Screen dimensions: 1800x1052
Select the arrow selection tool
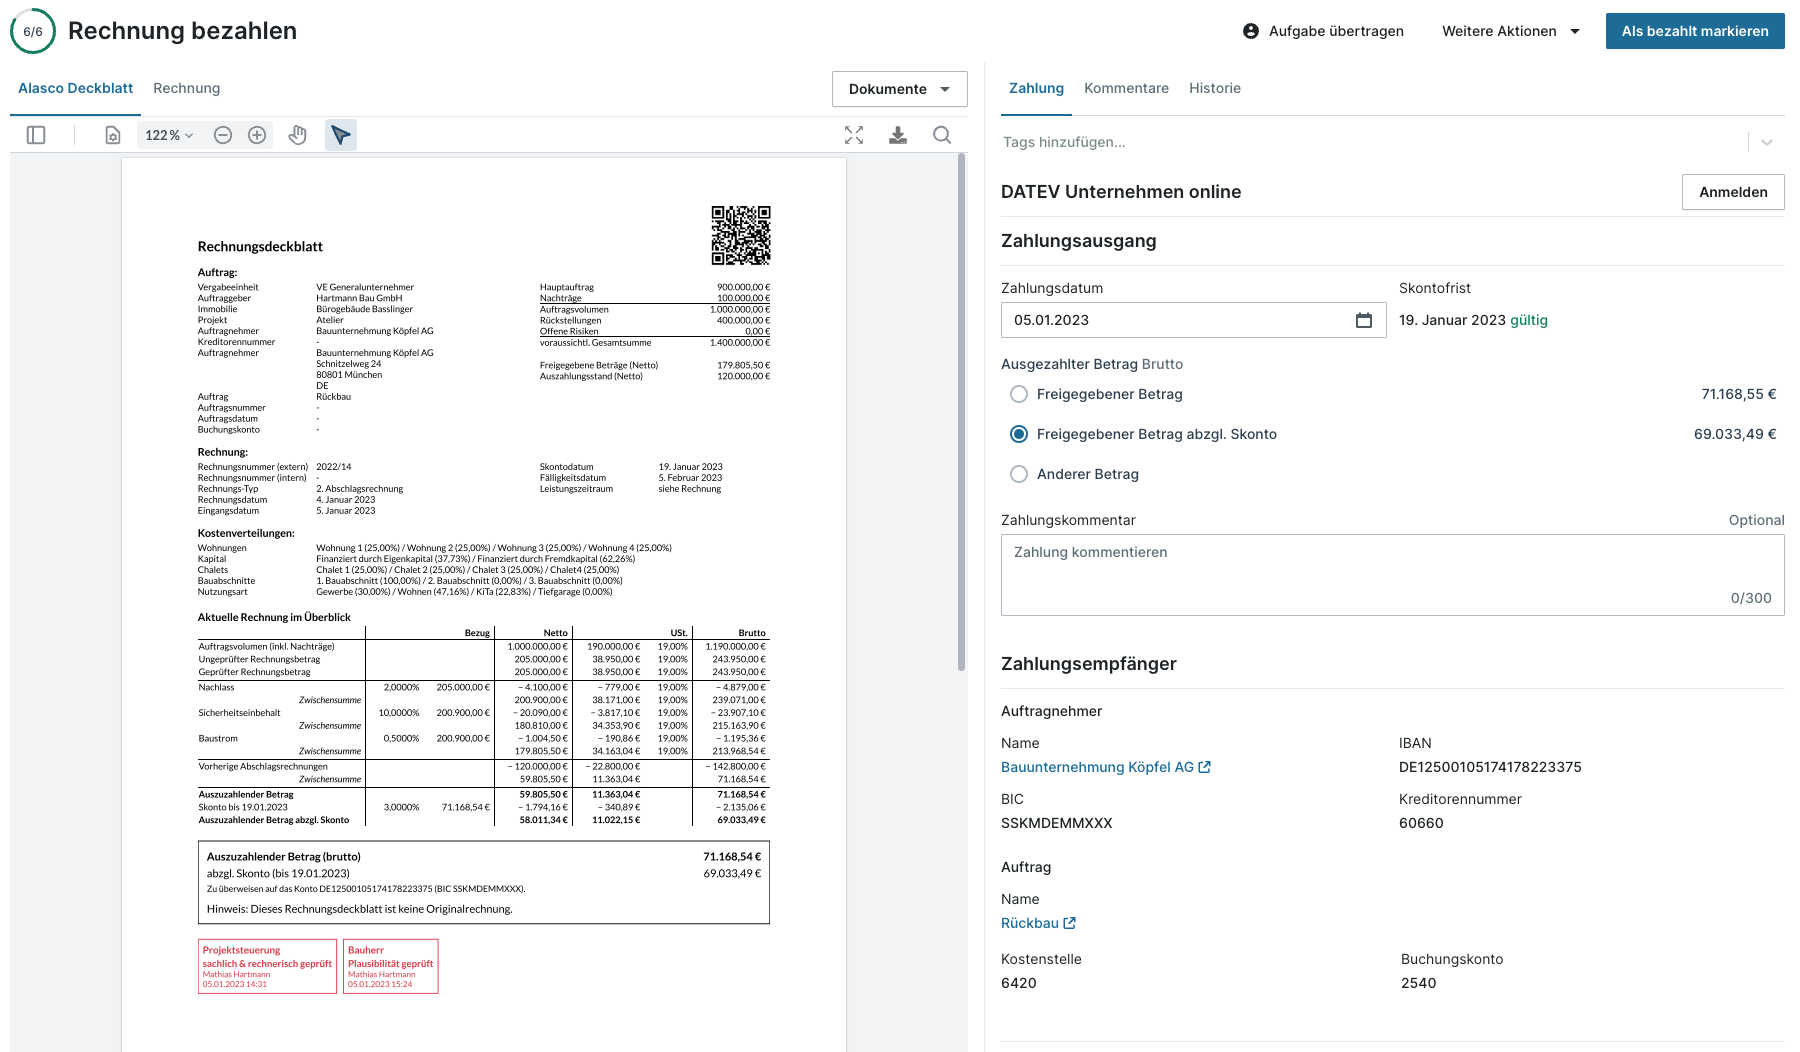341,135
